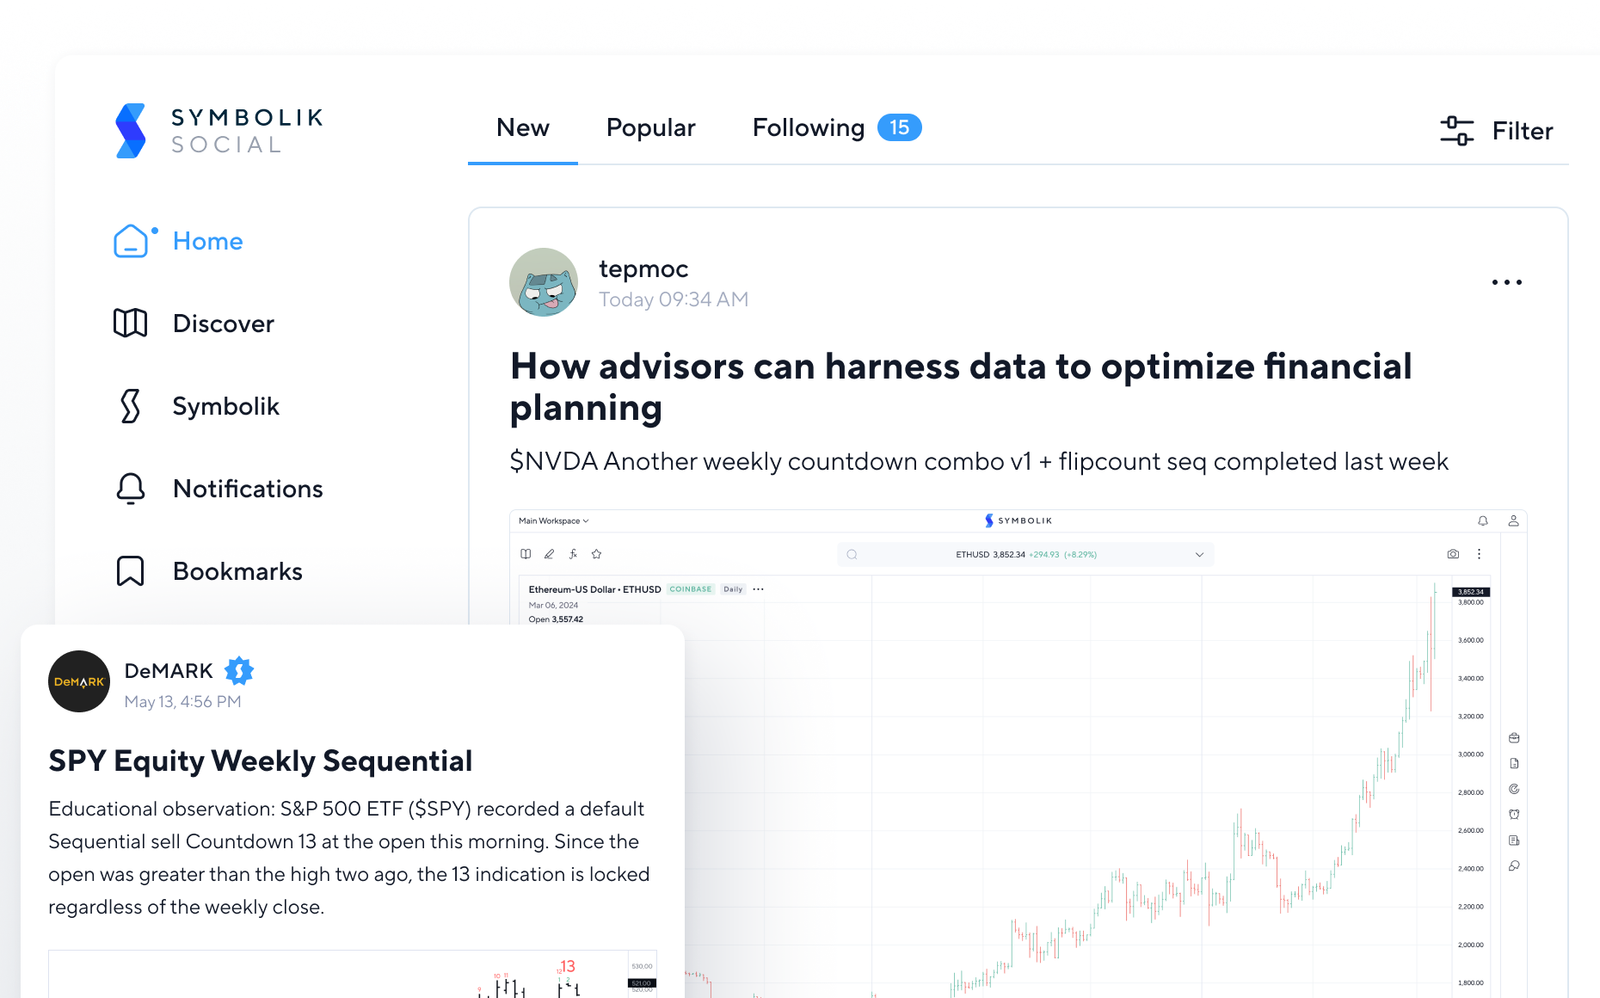Expand the Main Workspace dropdown in chart
Image resolution: width=1600 pixels, height=998 pixels.
[x=553, y=521]
